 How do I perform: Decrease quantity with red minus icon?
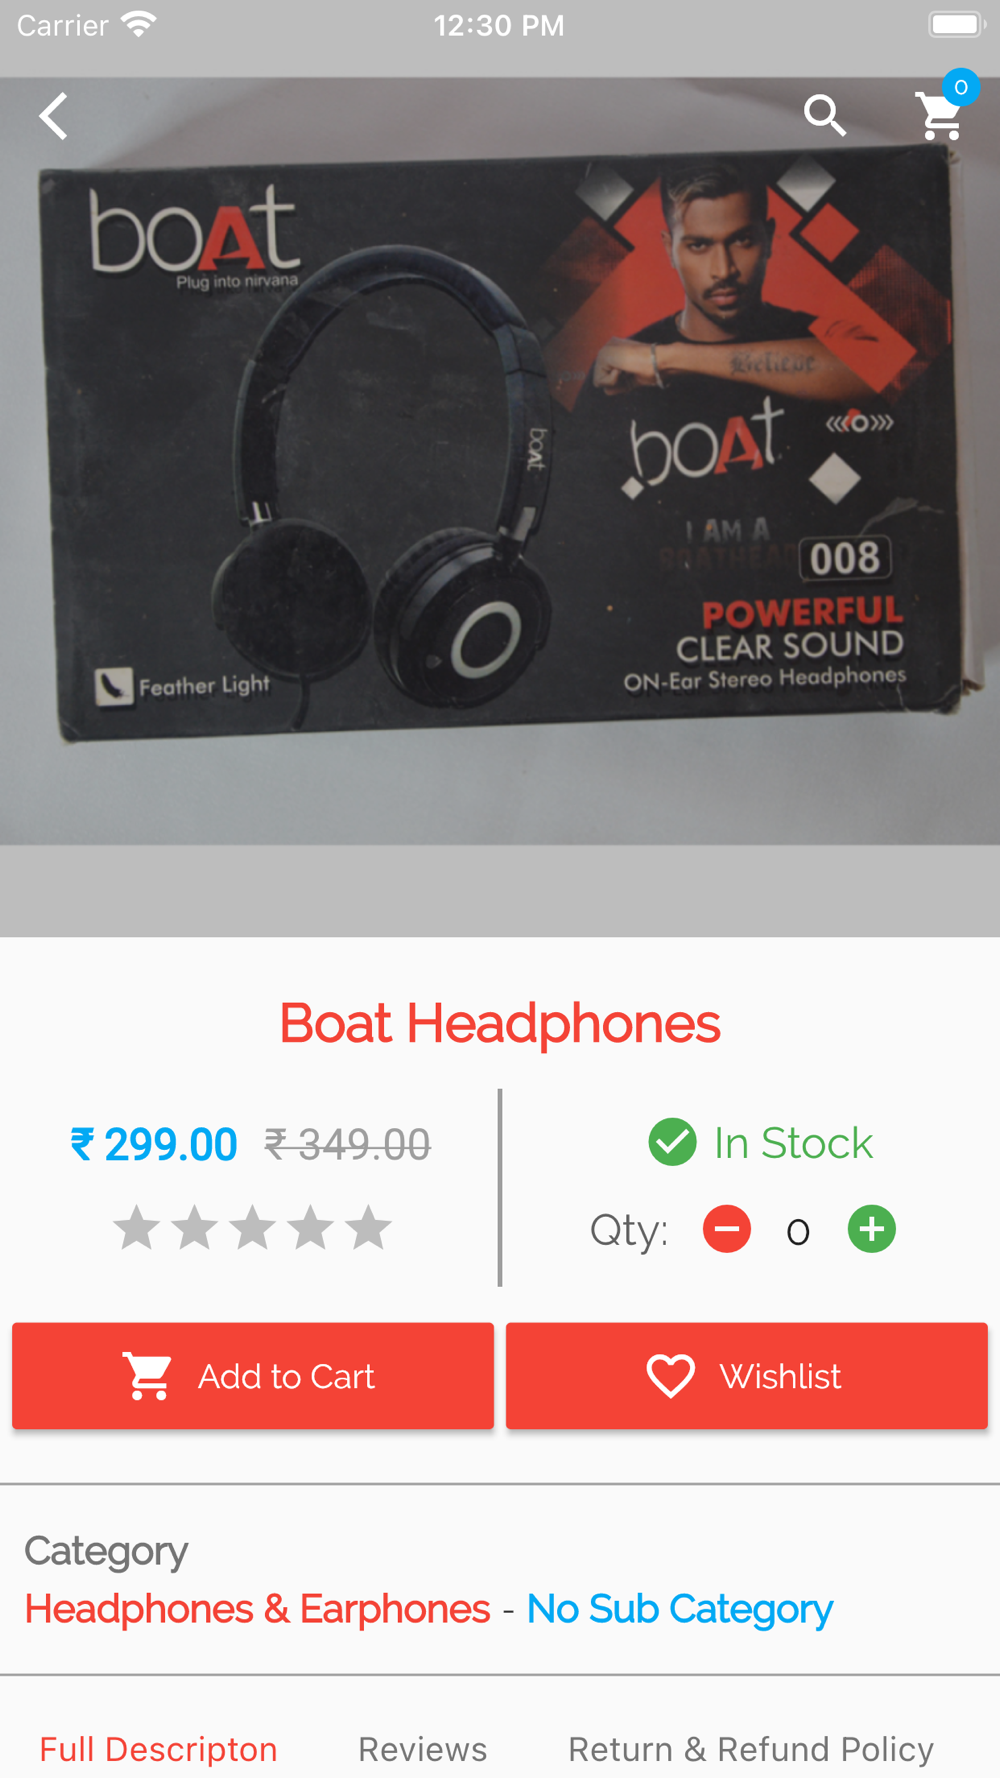coord(727,1229)
